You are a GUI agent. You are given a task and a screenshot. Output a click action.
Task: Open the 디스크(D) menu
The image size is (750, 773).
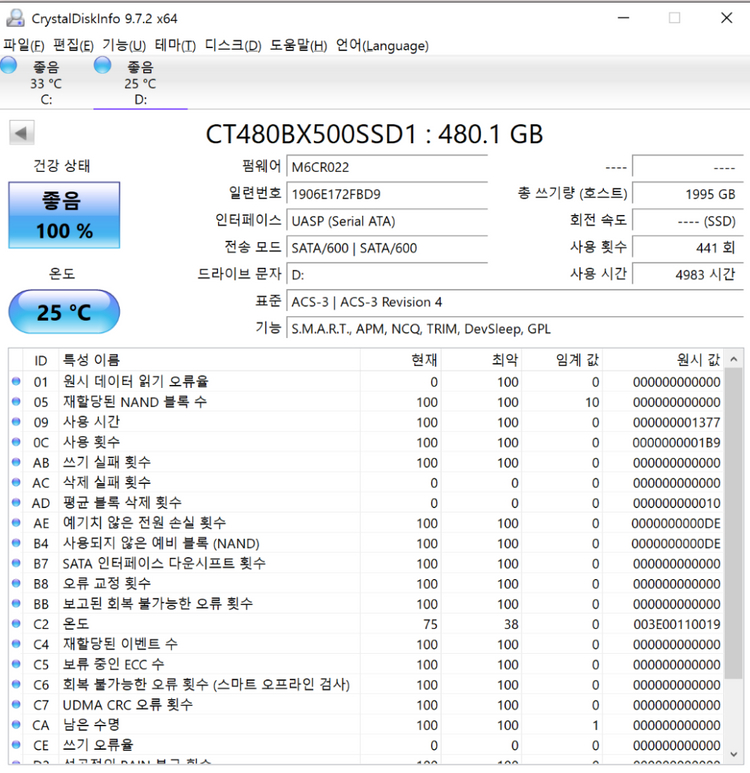tap(233, 45)
